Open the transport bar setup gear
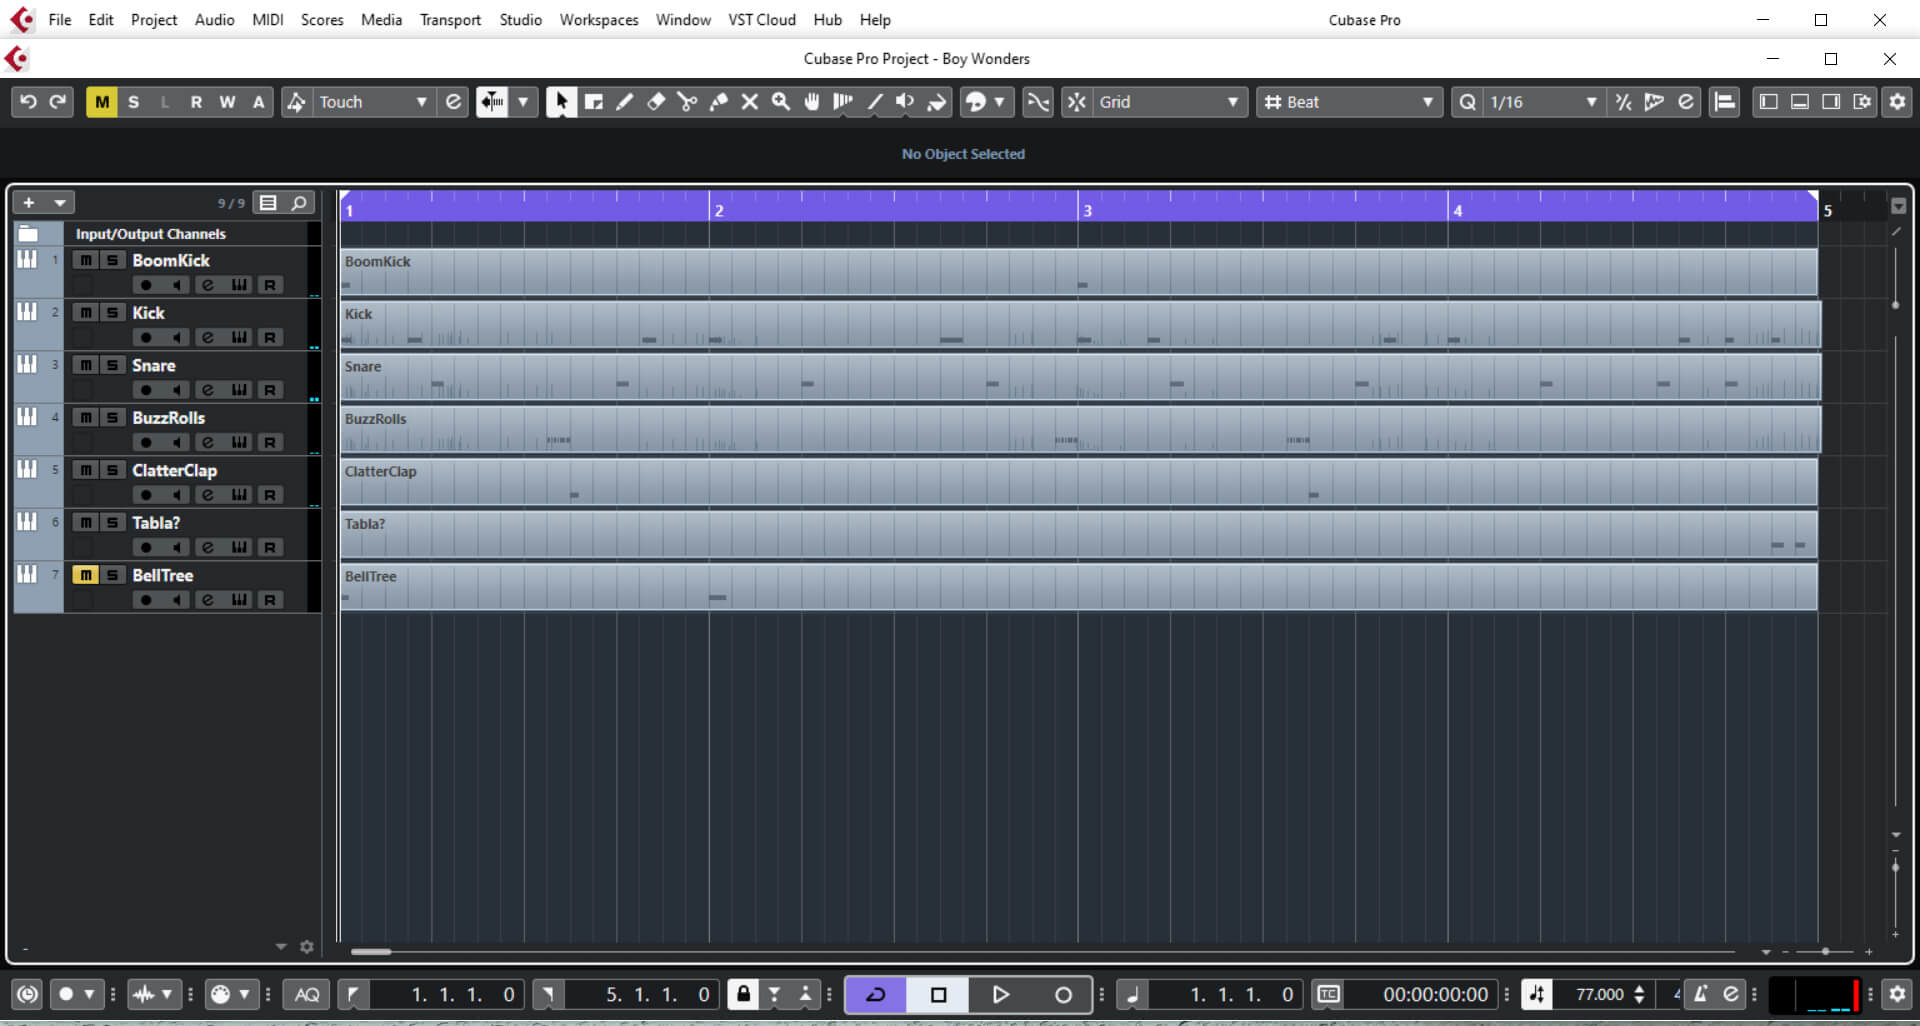Screen dimensions: 1920x1026 point(1897,995)
